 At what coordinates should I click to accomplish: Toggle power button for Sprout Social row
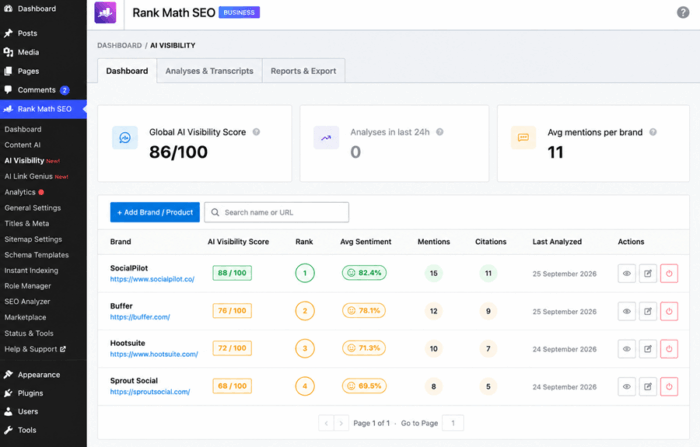(669, 387)
